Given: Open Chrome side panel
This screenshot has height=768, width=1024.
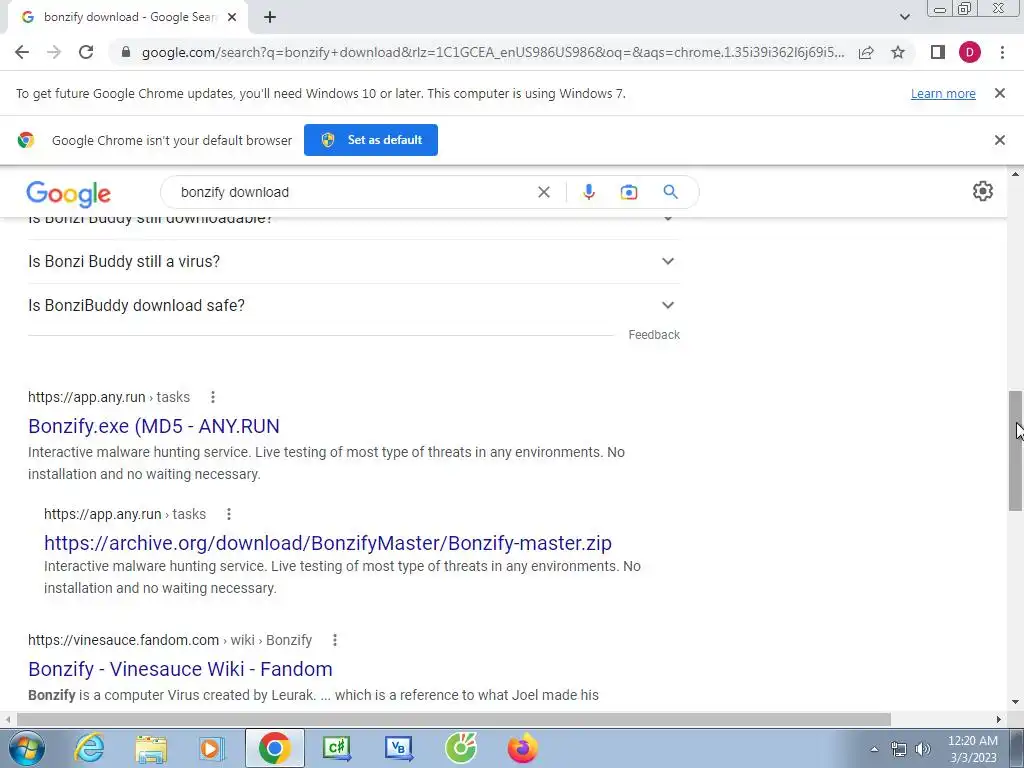Looking at the screenshot, I should pyautogui.click(x=938, y=52).
